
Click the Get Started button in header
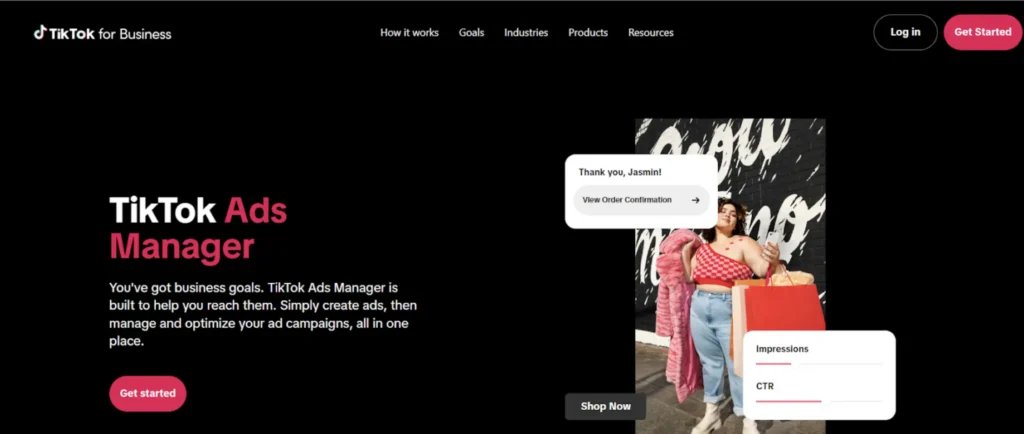click(983, 32)
